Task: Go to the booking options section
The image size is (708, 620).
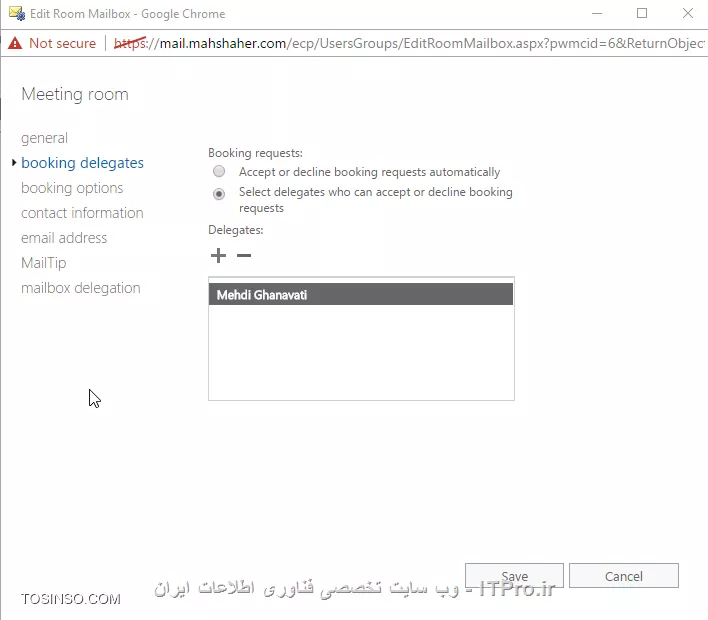Action: (72, 188)
